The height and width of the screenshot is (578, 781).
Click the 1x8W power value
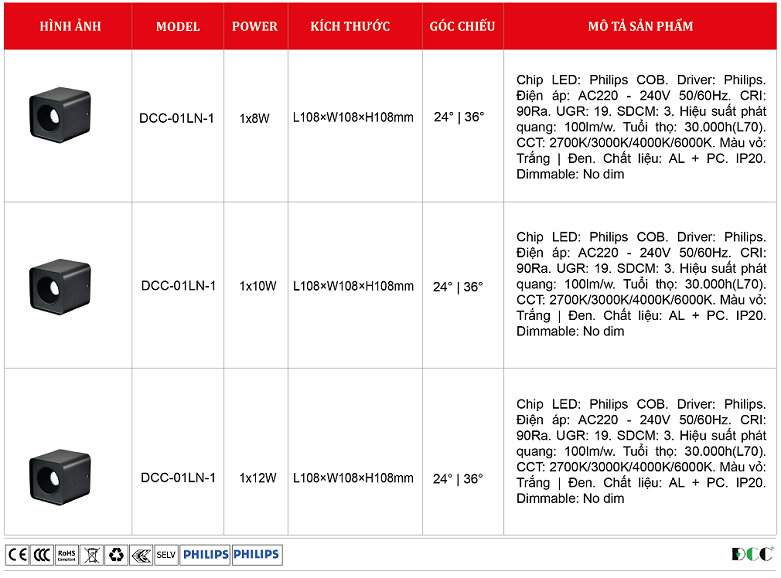[255, 118]
